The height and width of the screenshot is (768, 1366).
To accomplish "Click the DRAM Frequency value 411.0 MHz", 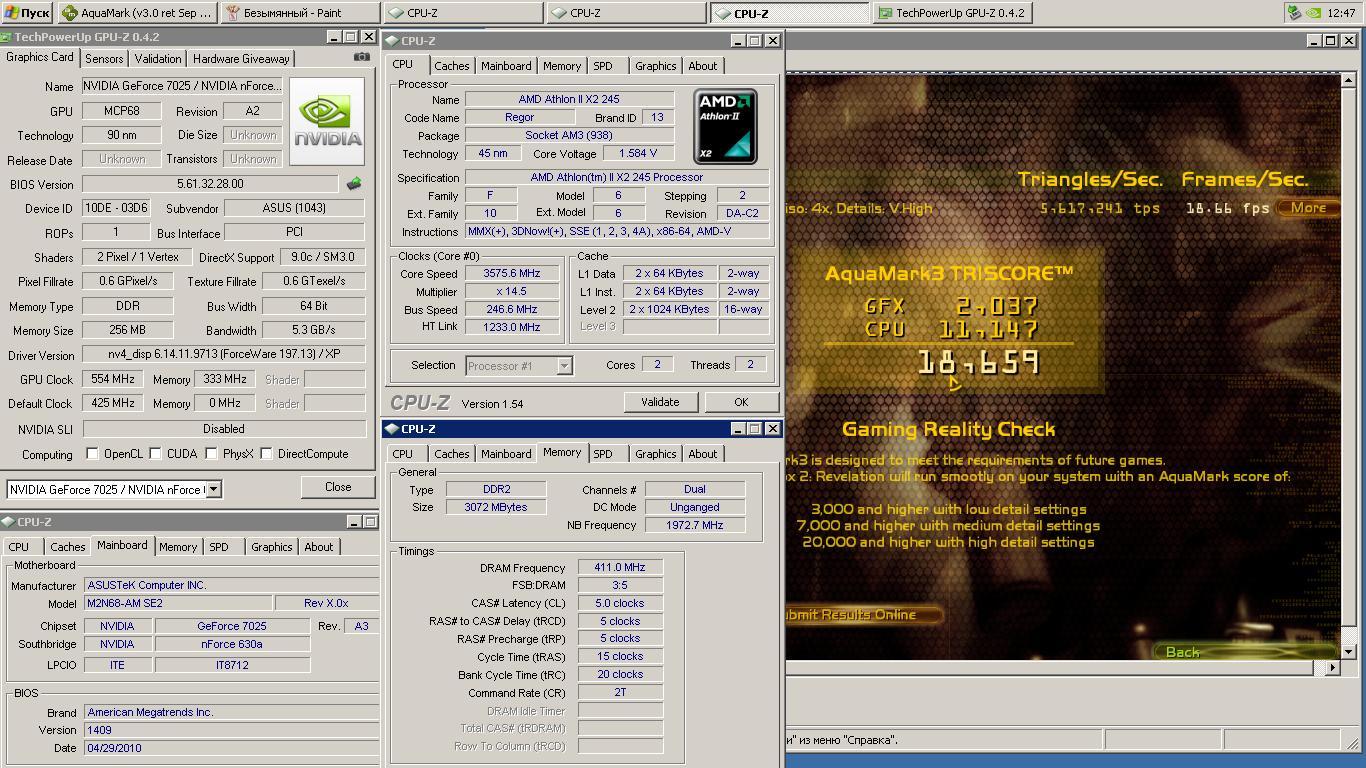I will [620, 568].
